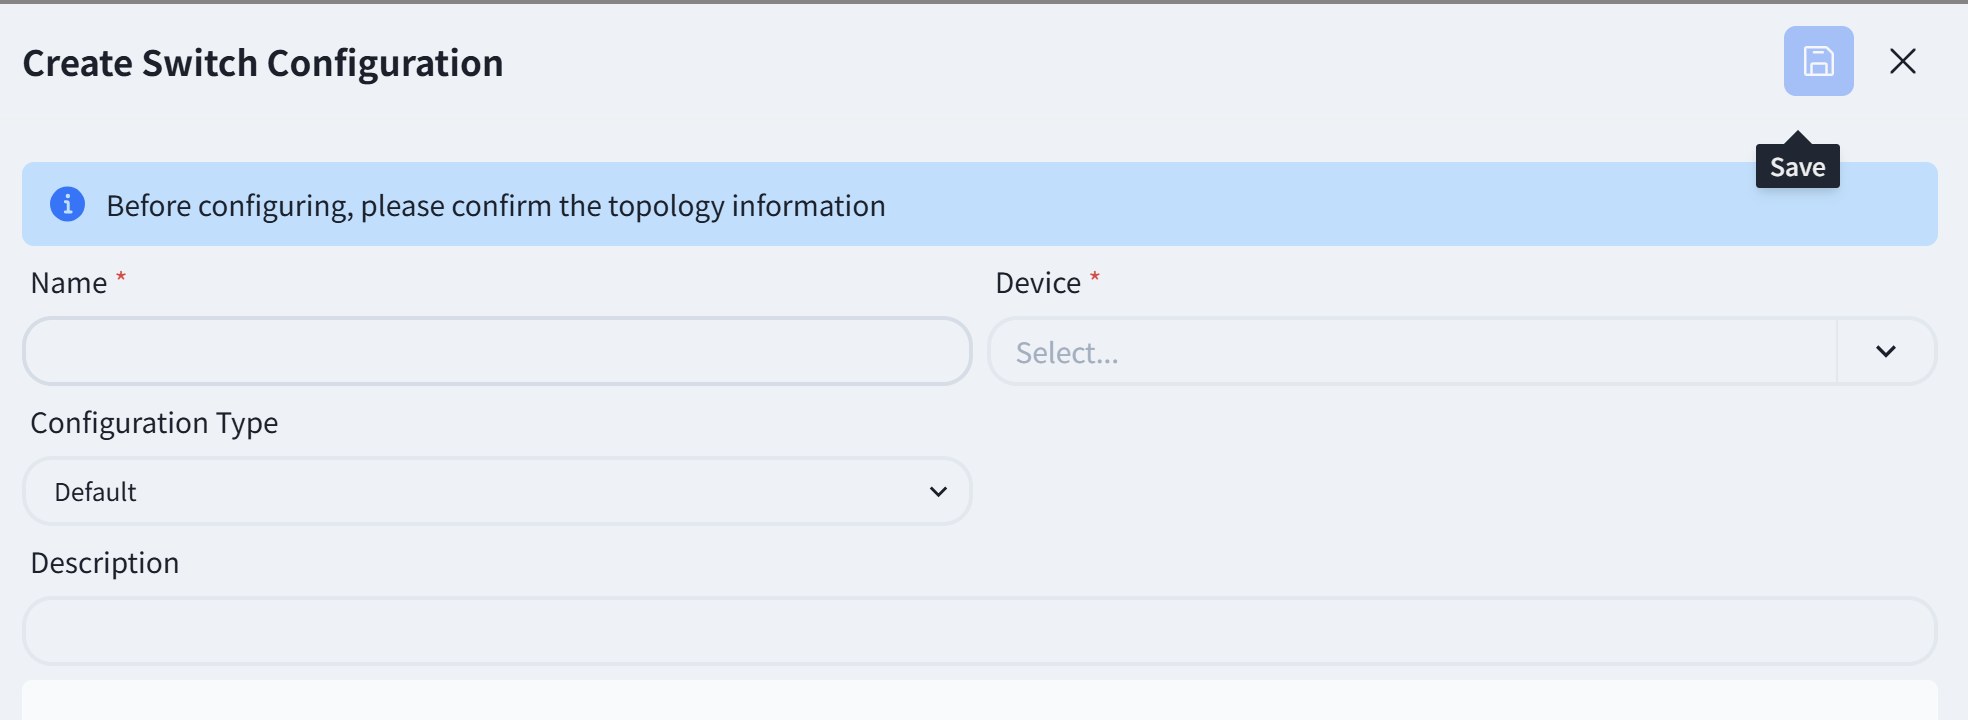Screen dimensions: 1968x720
Task: Click the red asterisk beside Device
Action: pos(1095,276)
